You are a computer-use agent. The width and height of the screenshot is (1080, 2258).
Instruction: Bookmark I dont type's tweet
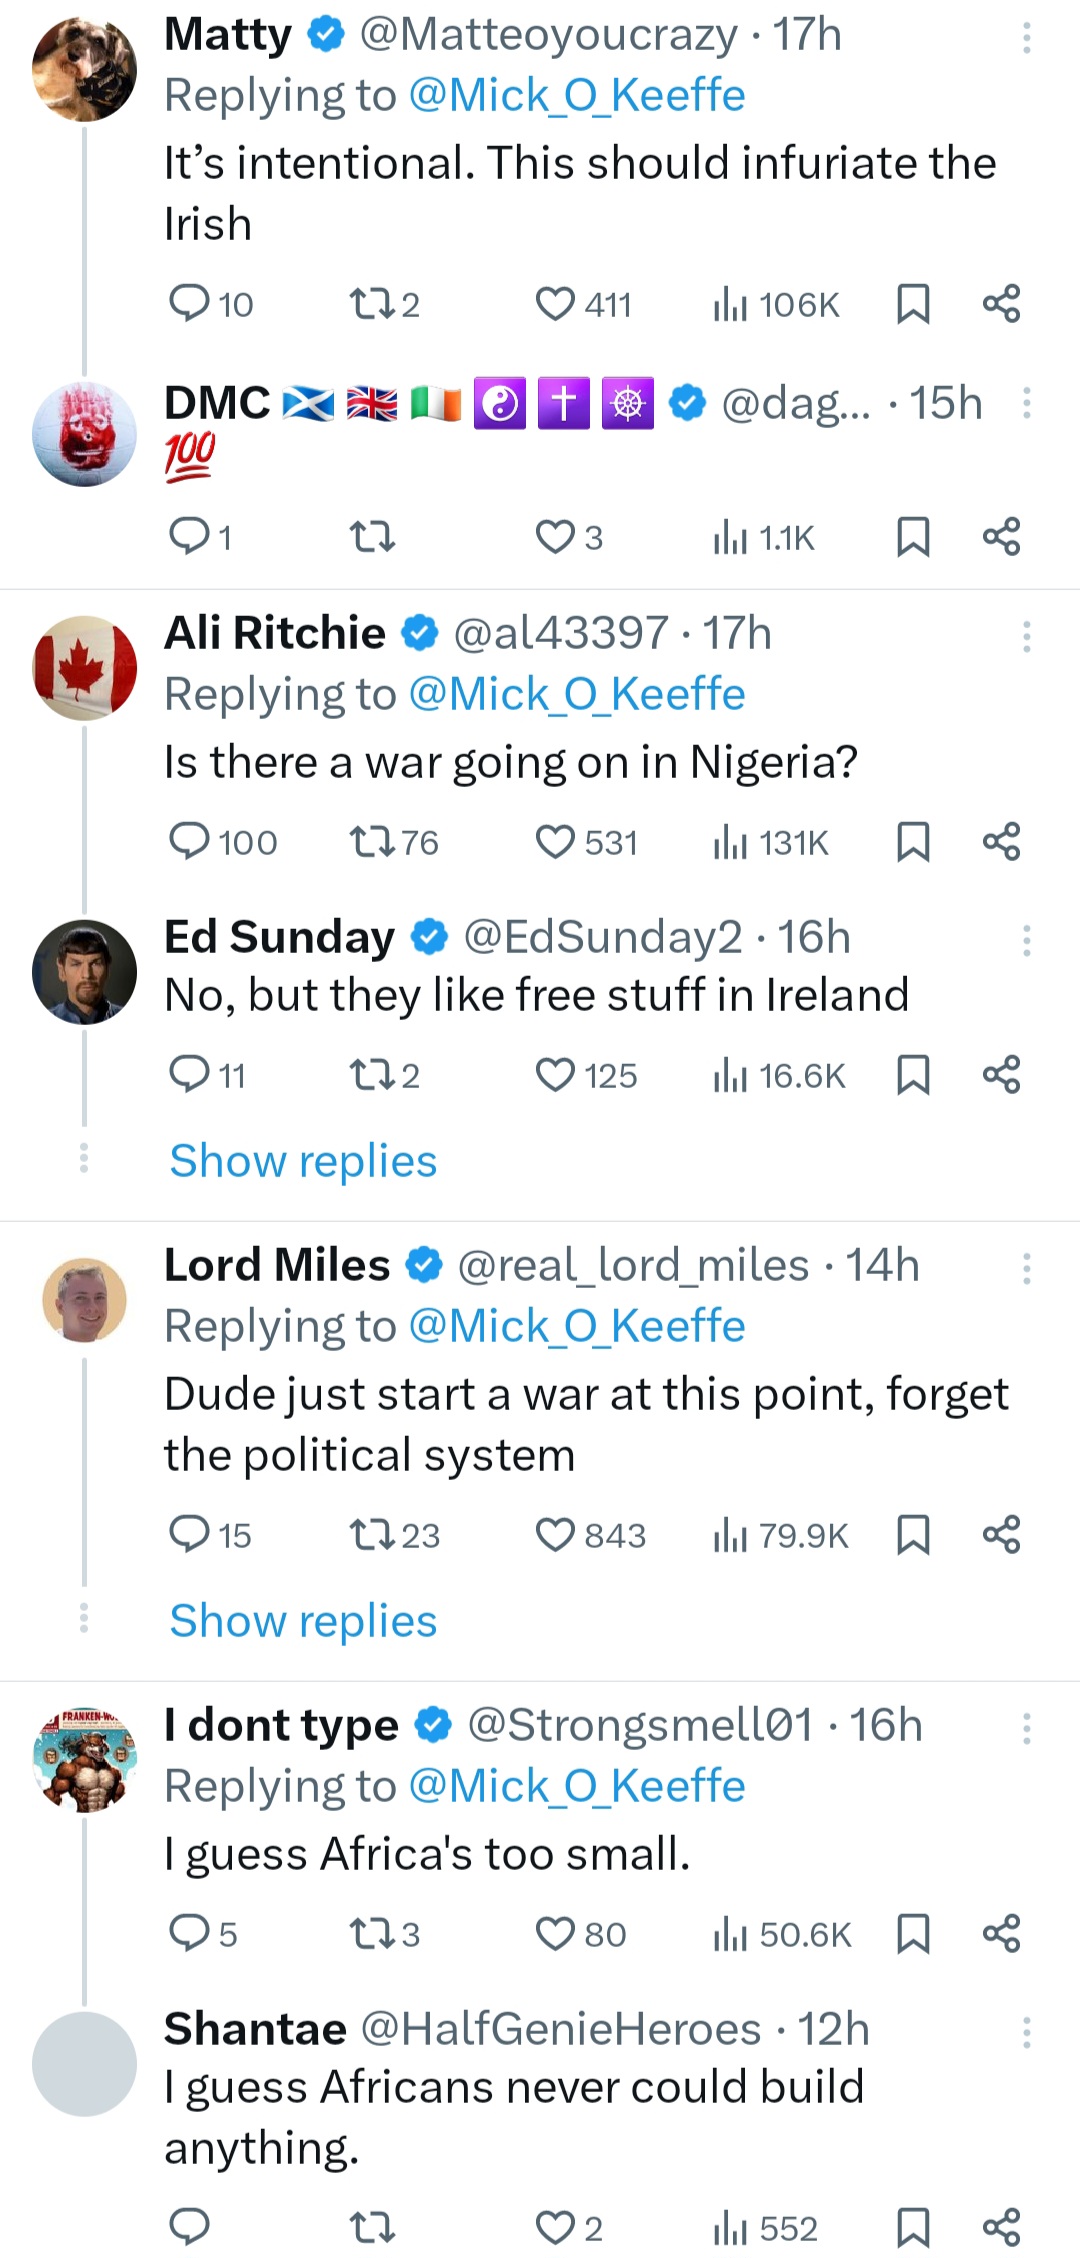pos(913,1934)
